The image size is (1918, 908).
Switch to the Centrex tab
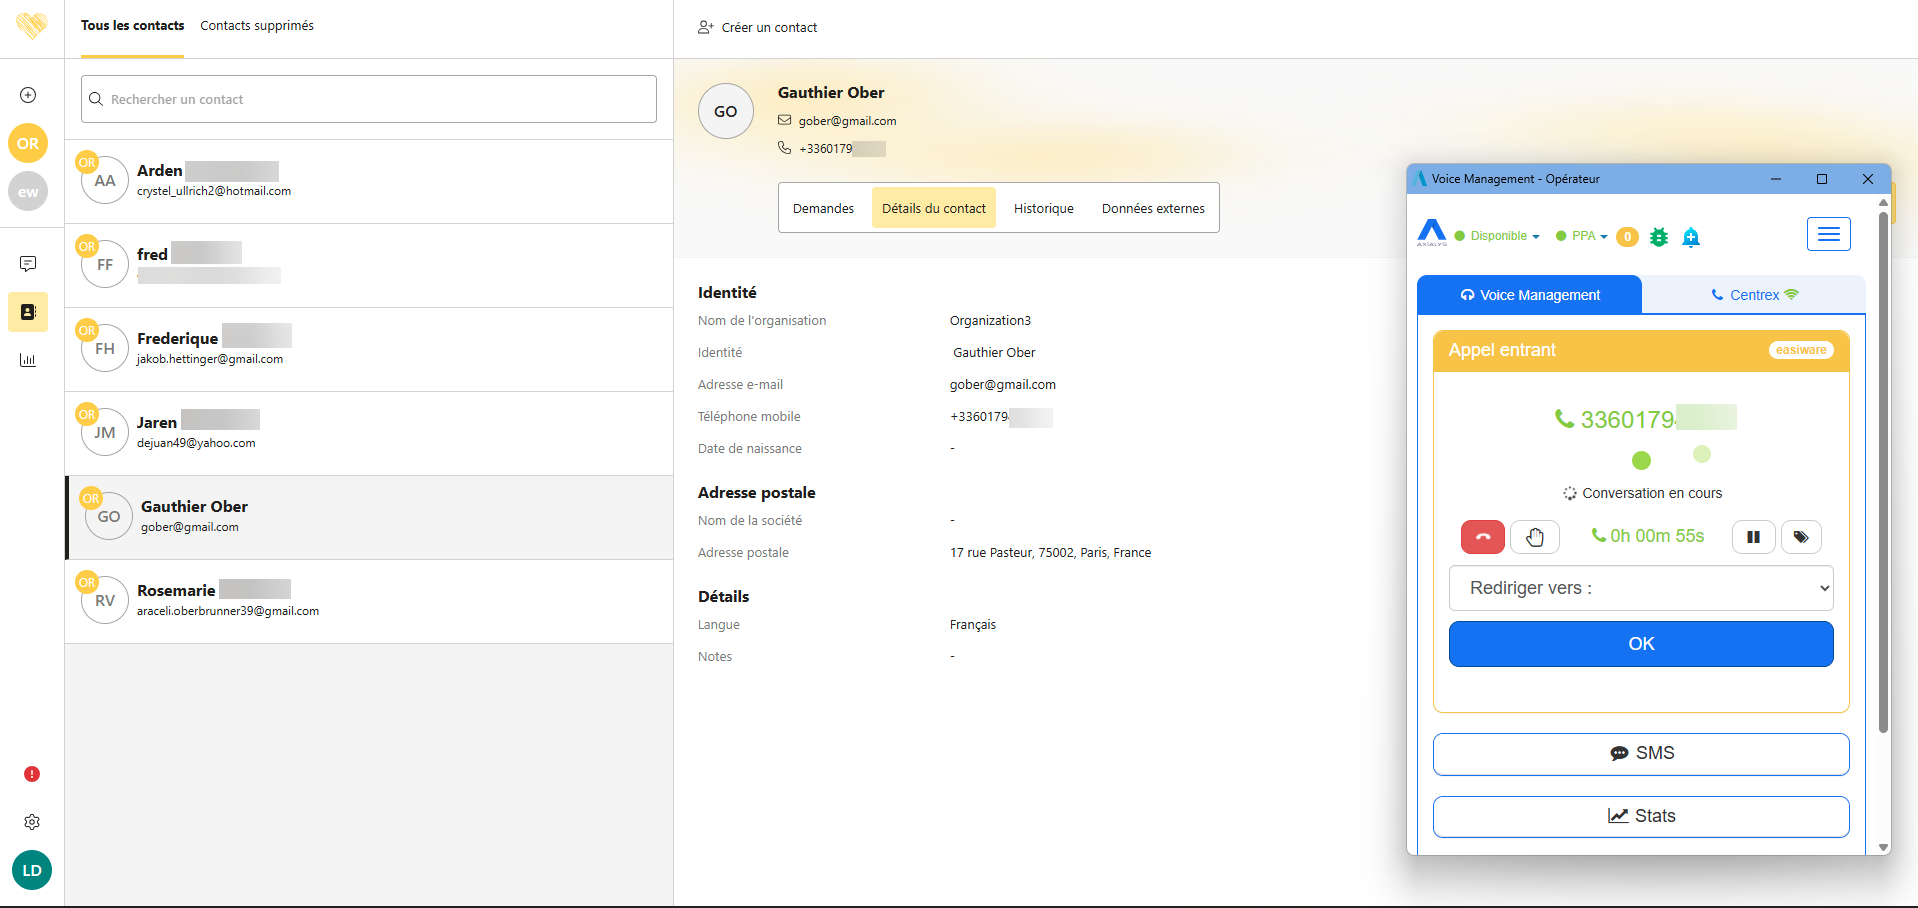coord(1753,295)
